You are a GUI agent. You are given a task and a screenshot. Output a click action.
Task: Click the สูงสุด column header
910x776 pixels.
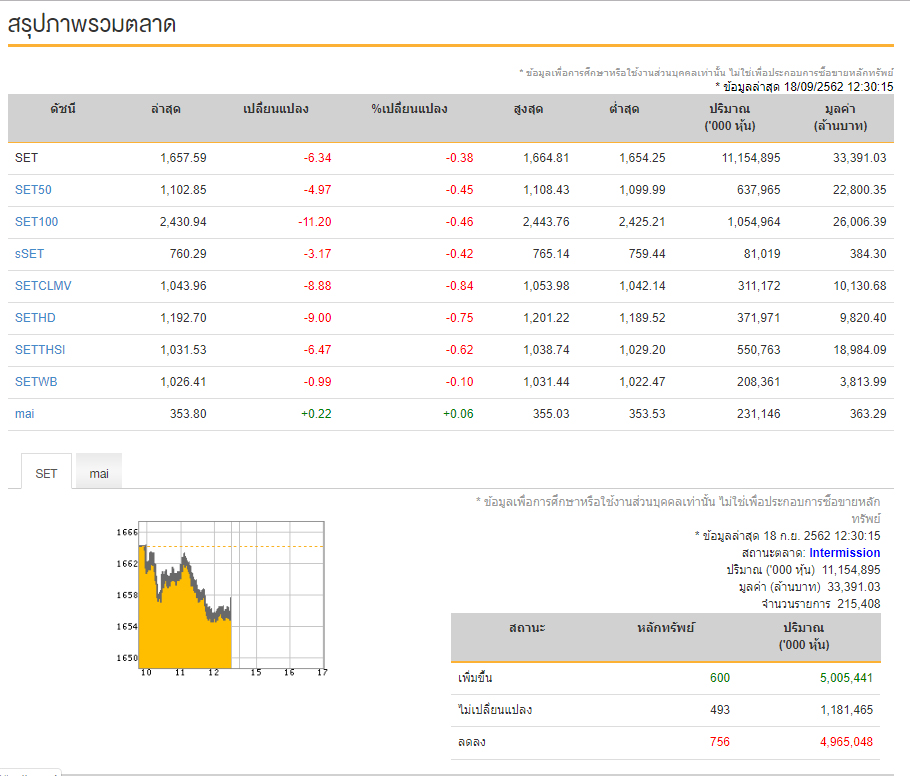pyautogui.click(x=528, y=109)
